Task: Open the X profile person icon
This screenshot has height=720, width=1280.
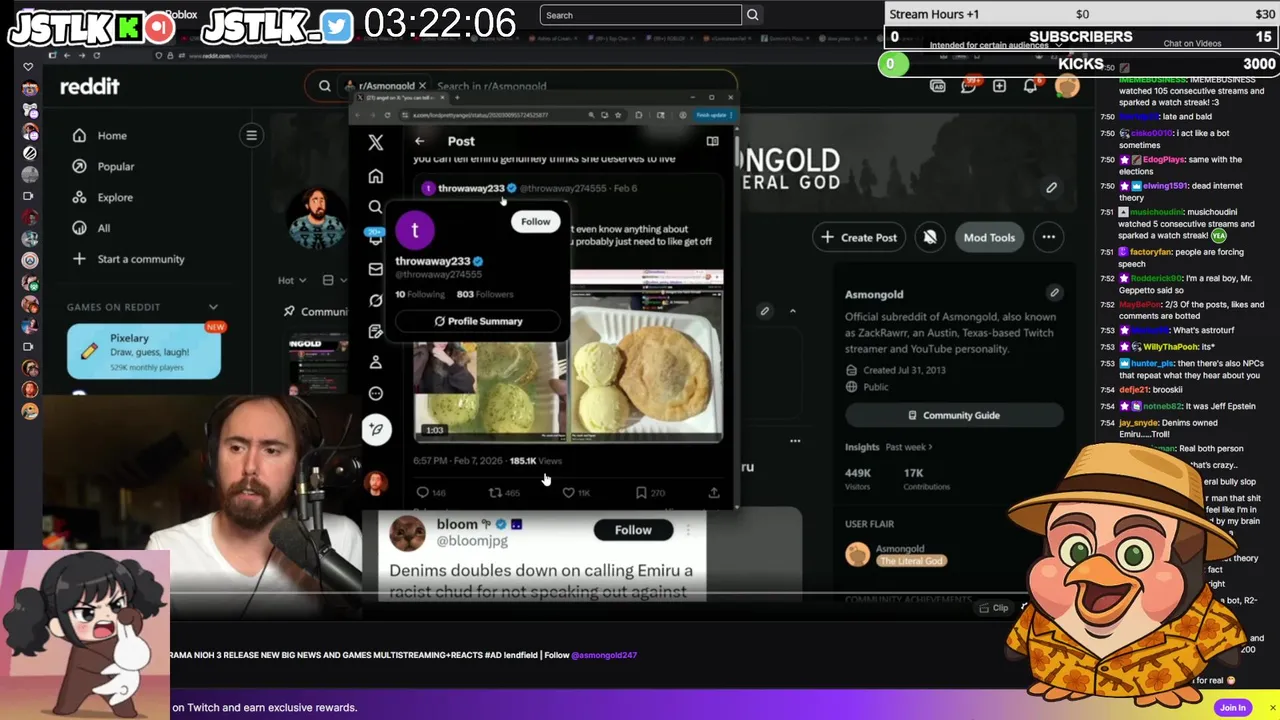Action: tap(376, 362)
